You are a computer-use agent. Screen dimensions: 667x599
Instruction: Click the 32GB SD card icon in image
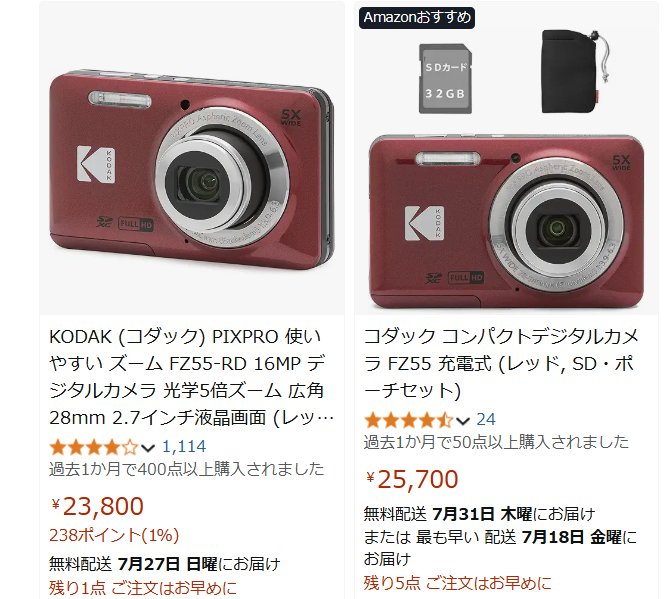[445, 79]
